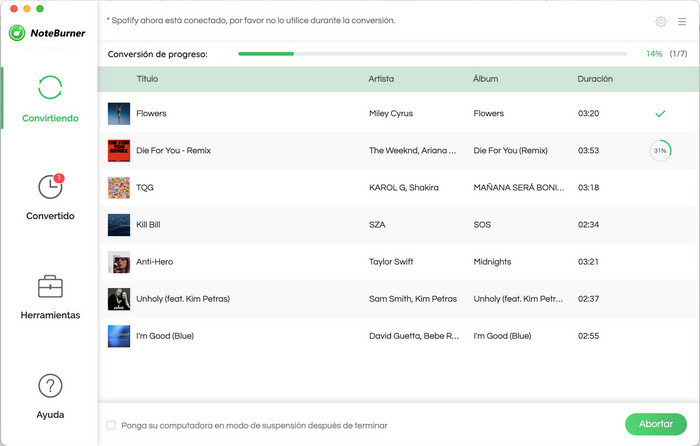Click the 14% progress percentage
This screenshot has width=700, height=446.
pos(654,54)
